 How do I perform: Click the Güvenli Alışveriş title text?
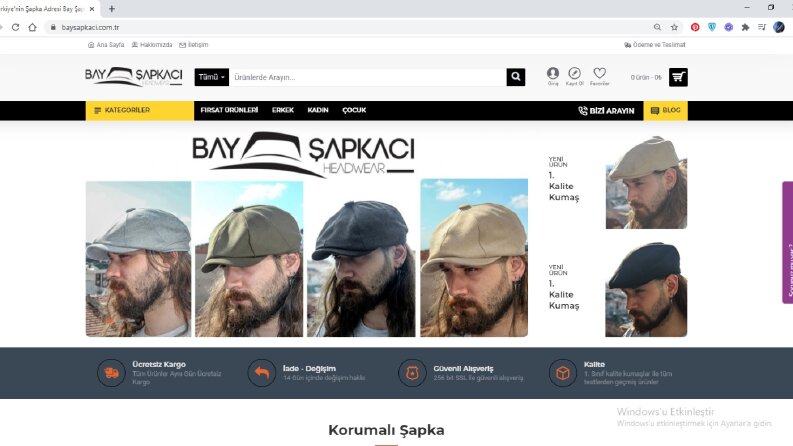click(x=463, y=368)
